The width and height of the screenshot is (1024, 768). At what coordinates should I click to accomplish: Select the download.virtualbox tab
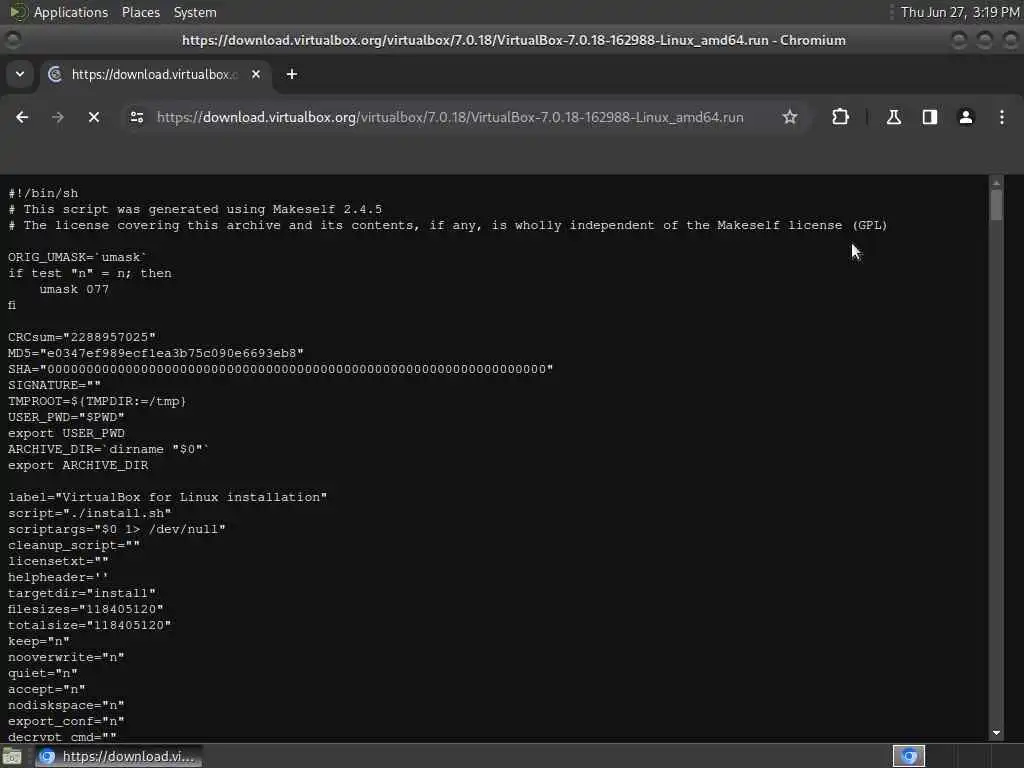click(155, 74)
